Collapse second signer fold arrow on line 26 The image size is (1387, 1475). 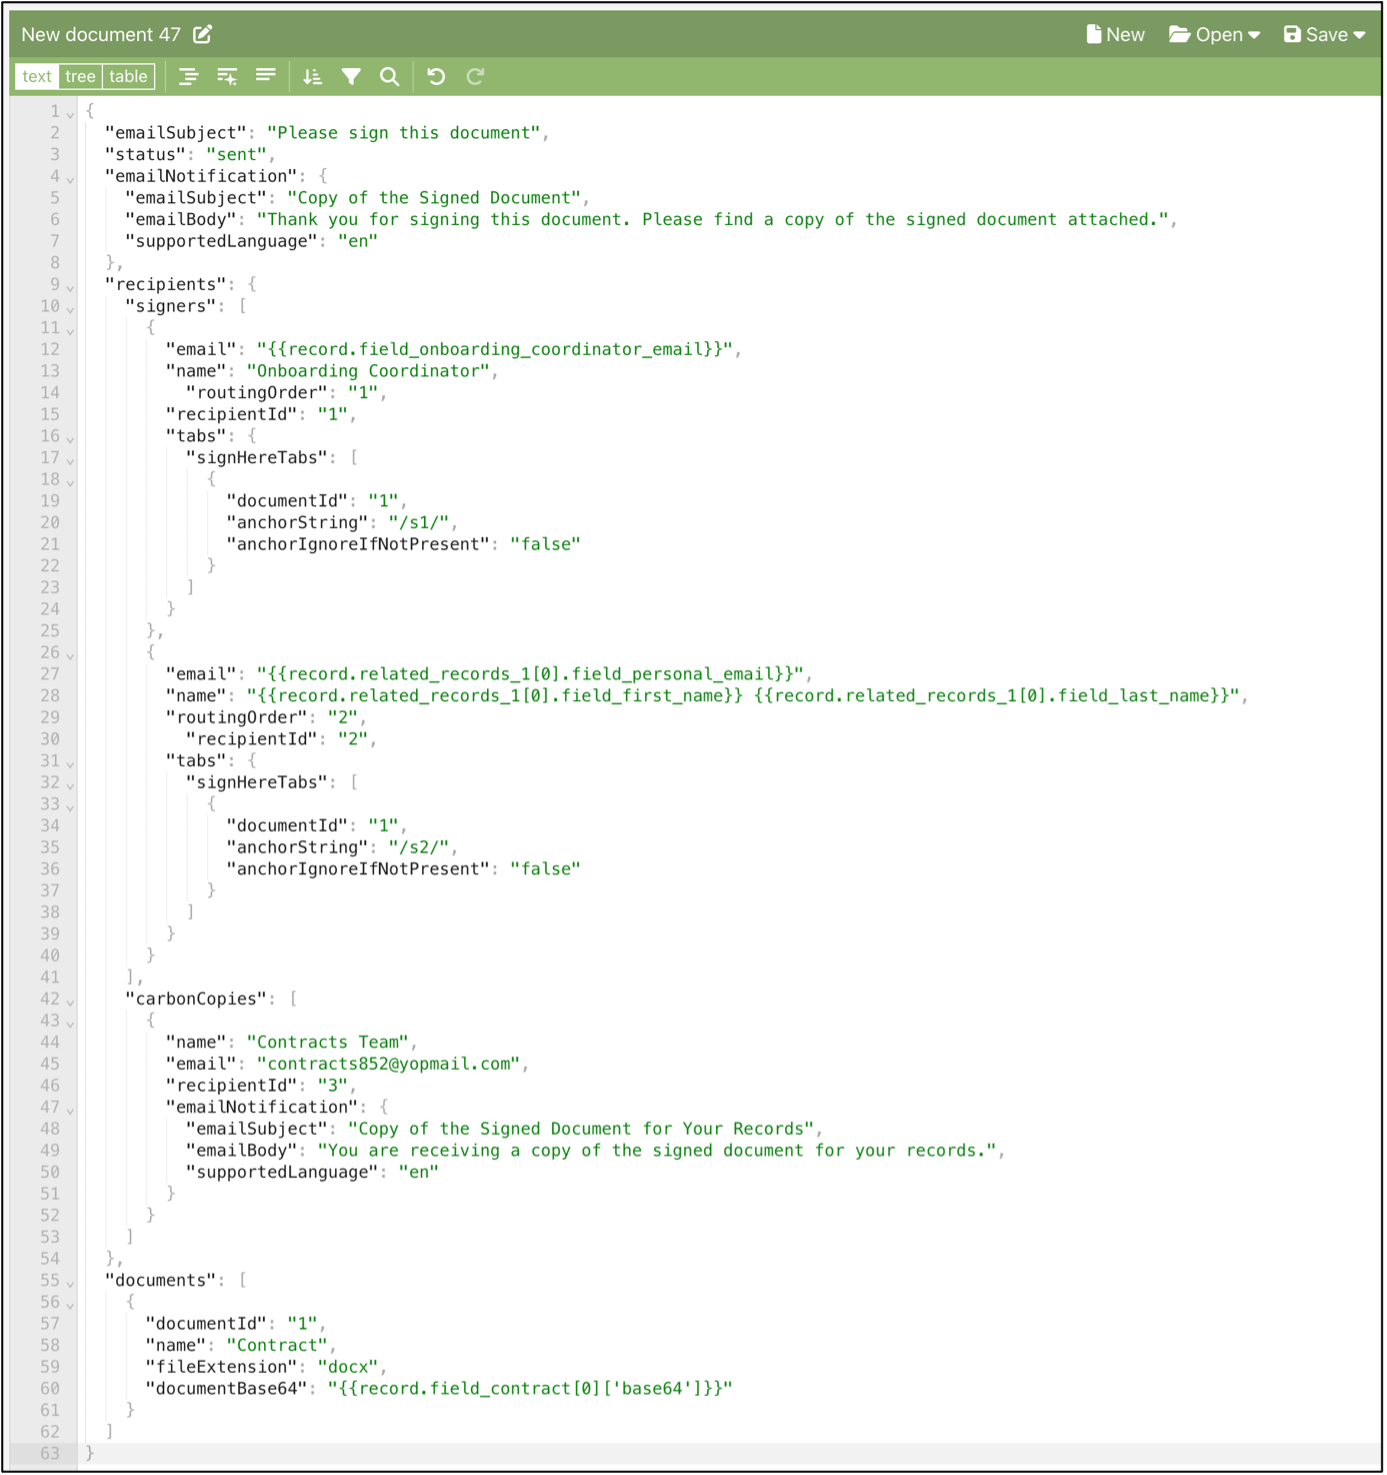pyautogui.click(x=70, y=655)
